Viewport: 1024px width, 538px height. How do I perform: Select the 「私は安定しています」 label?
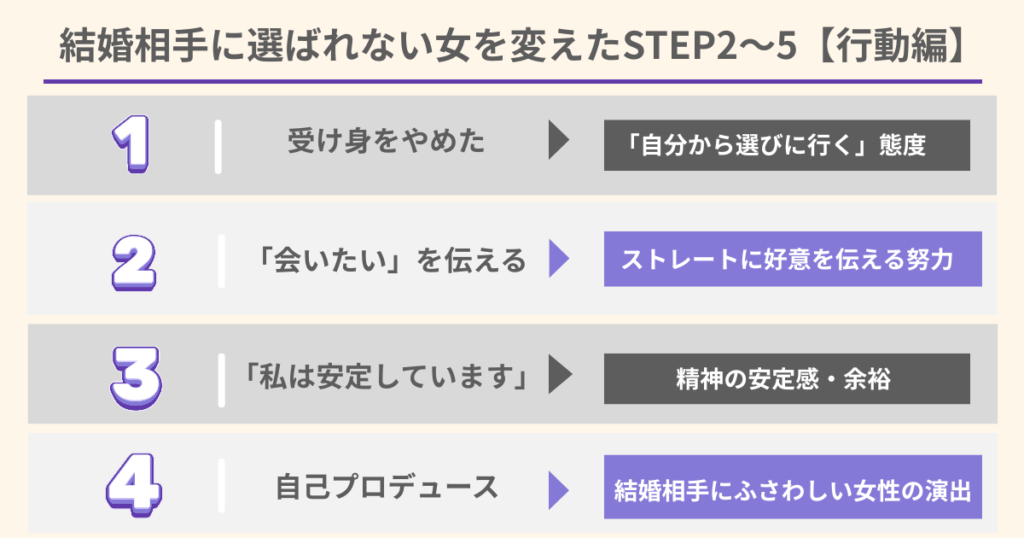pyautogui.click(x=386, y=377)
